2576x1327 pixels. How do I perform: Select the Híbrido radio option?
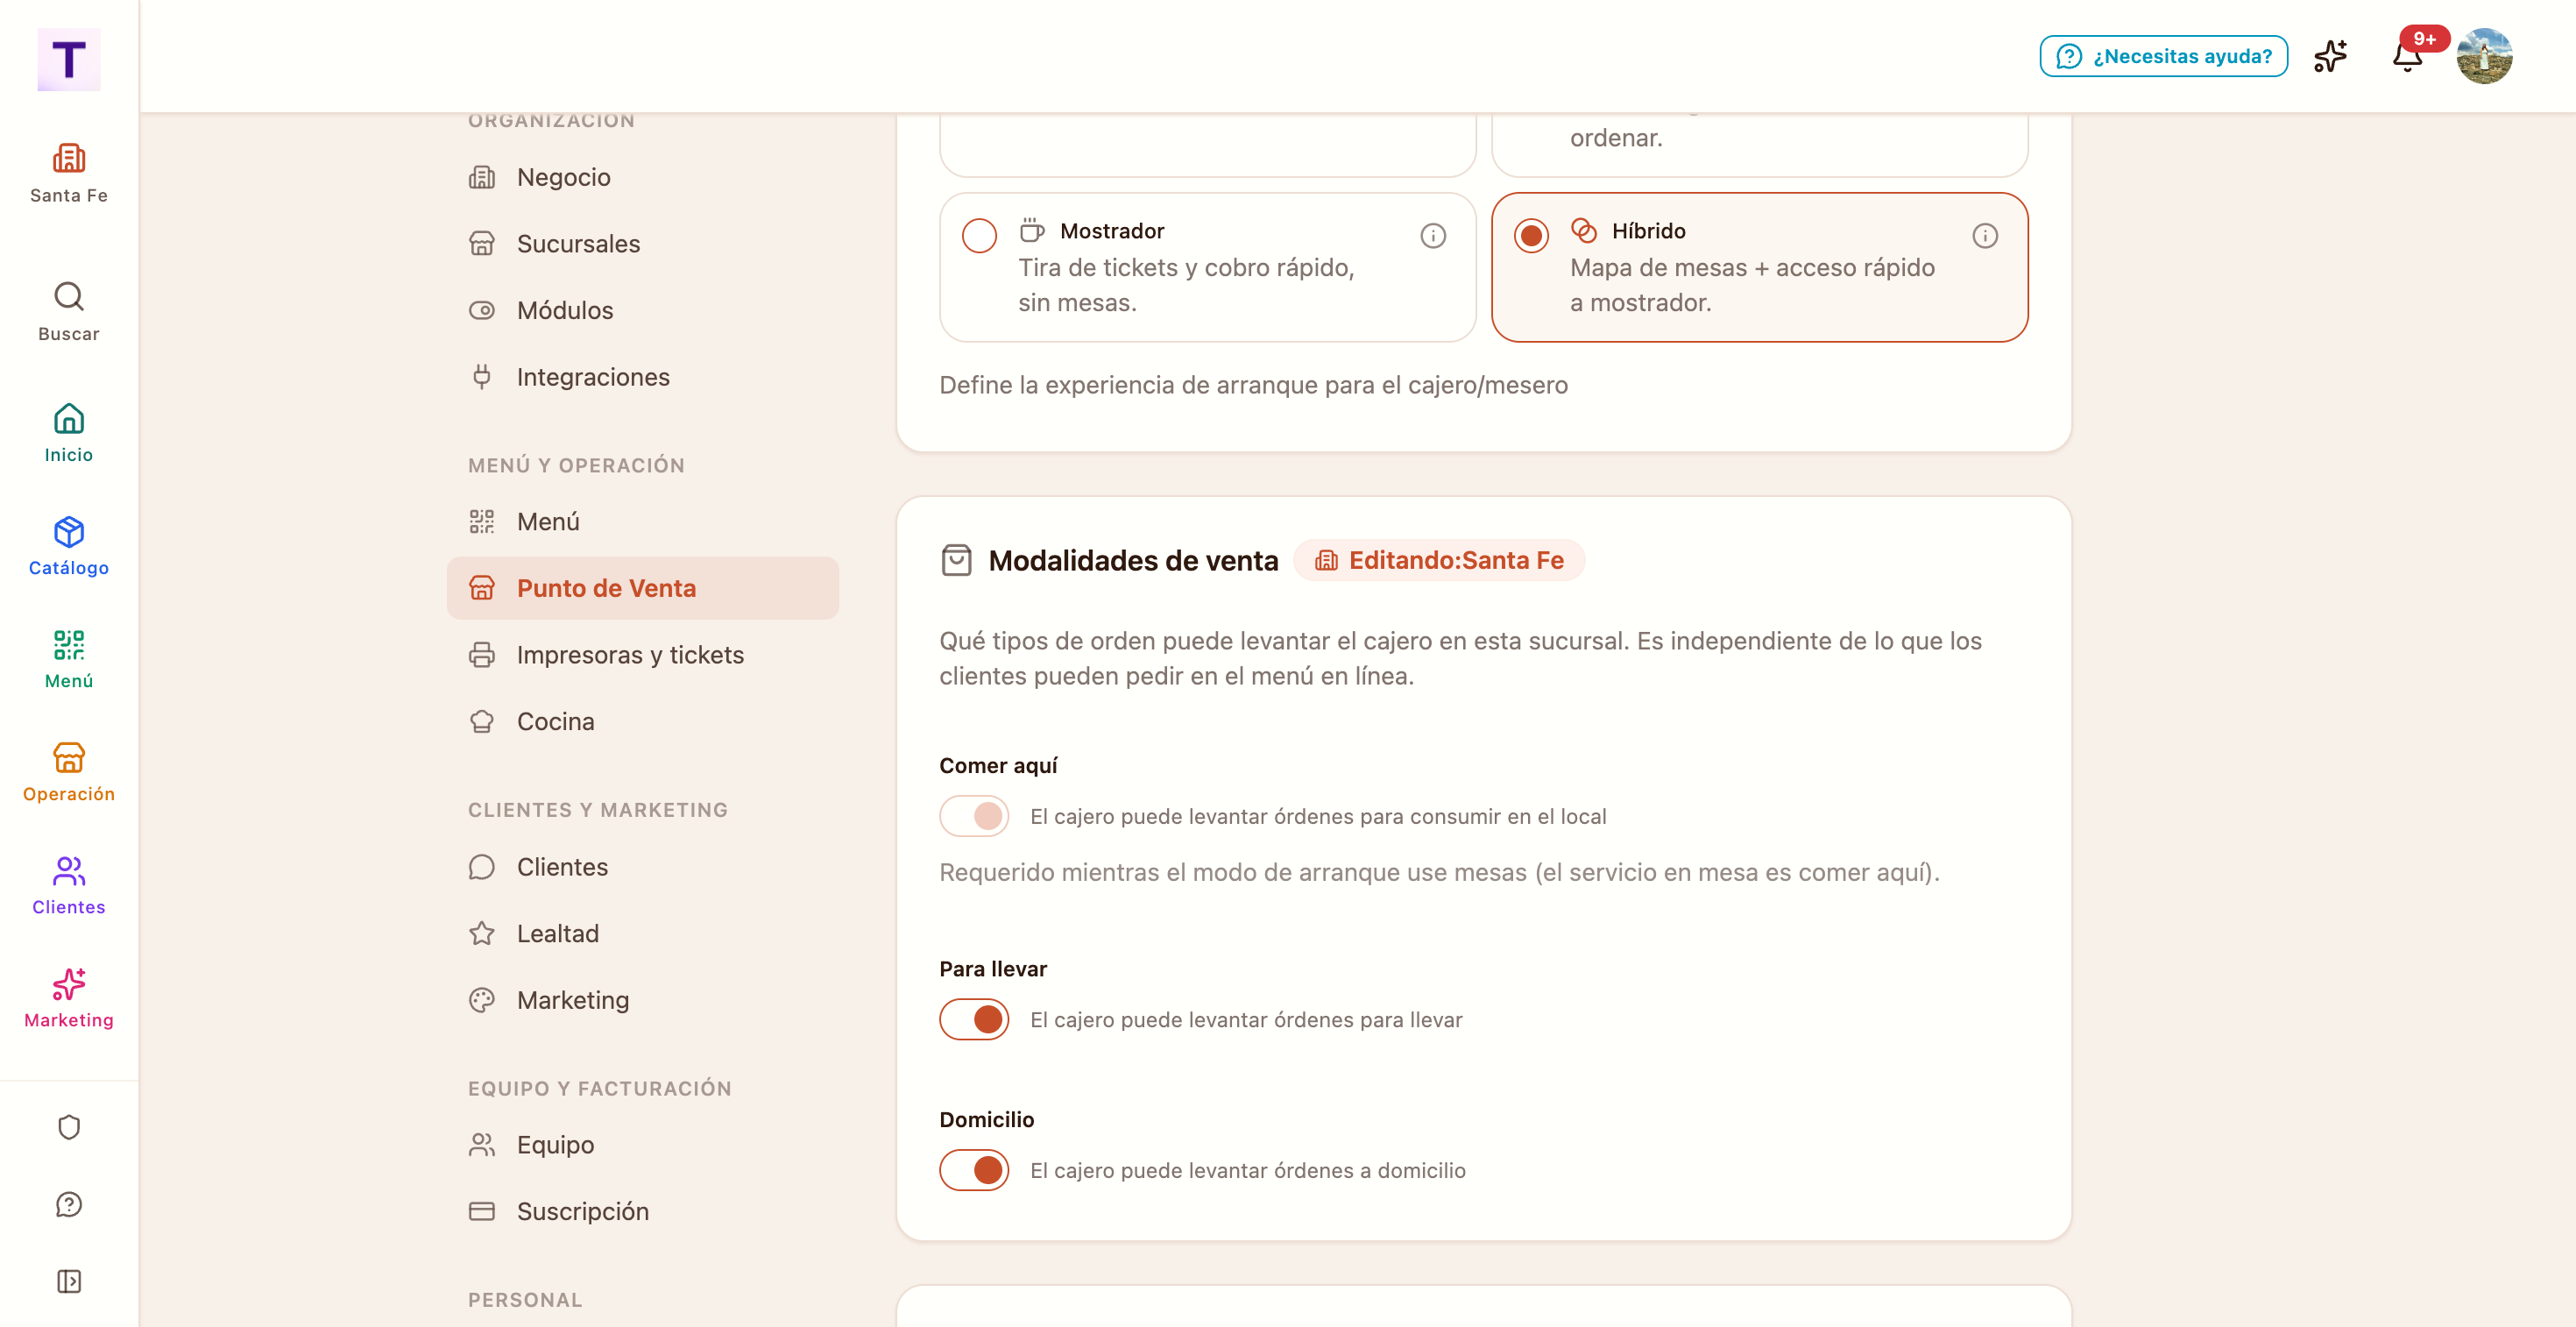point(1531,235)
